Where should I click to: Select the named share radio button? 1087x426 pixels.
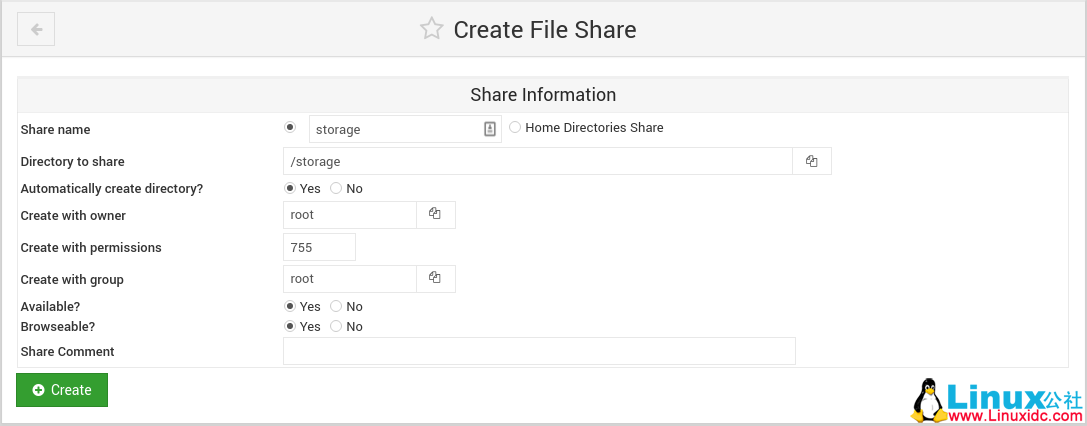pos(290,127)
